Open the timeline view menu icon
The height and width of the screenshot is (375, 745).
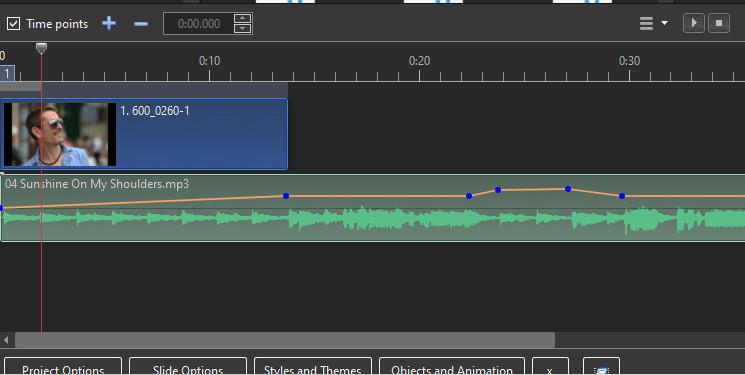coord(646,23)
